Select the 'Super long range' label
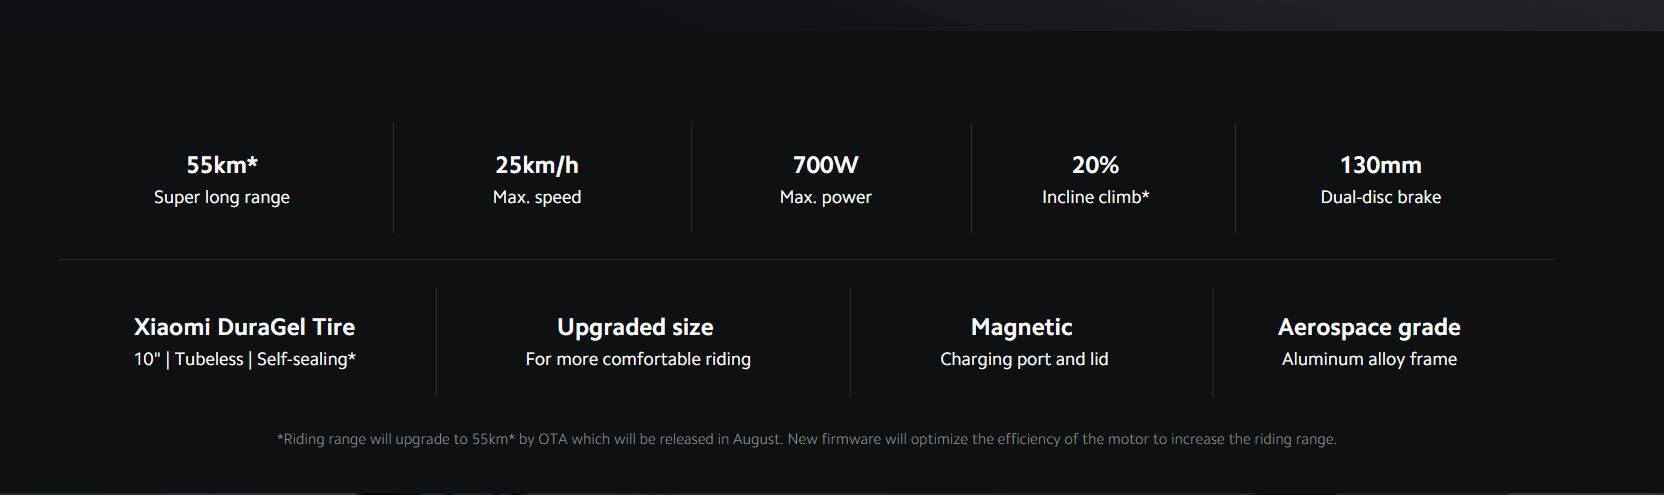 222,197
